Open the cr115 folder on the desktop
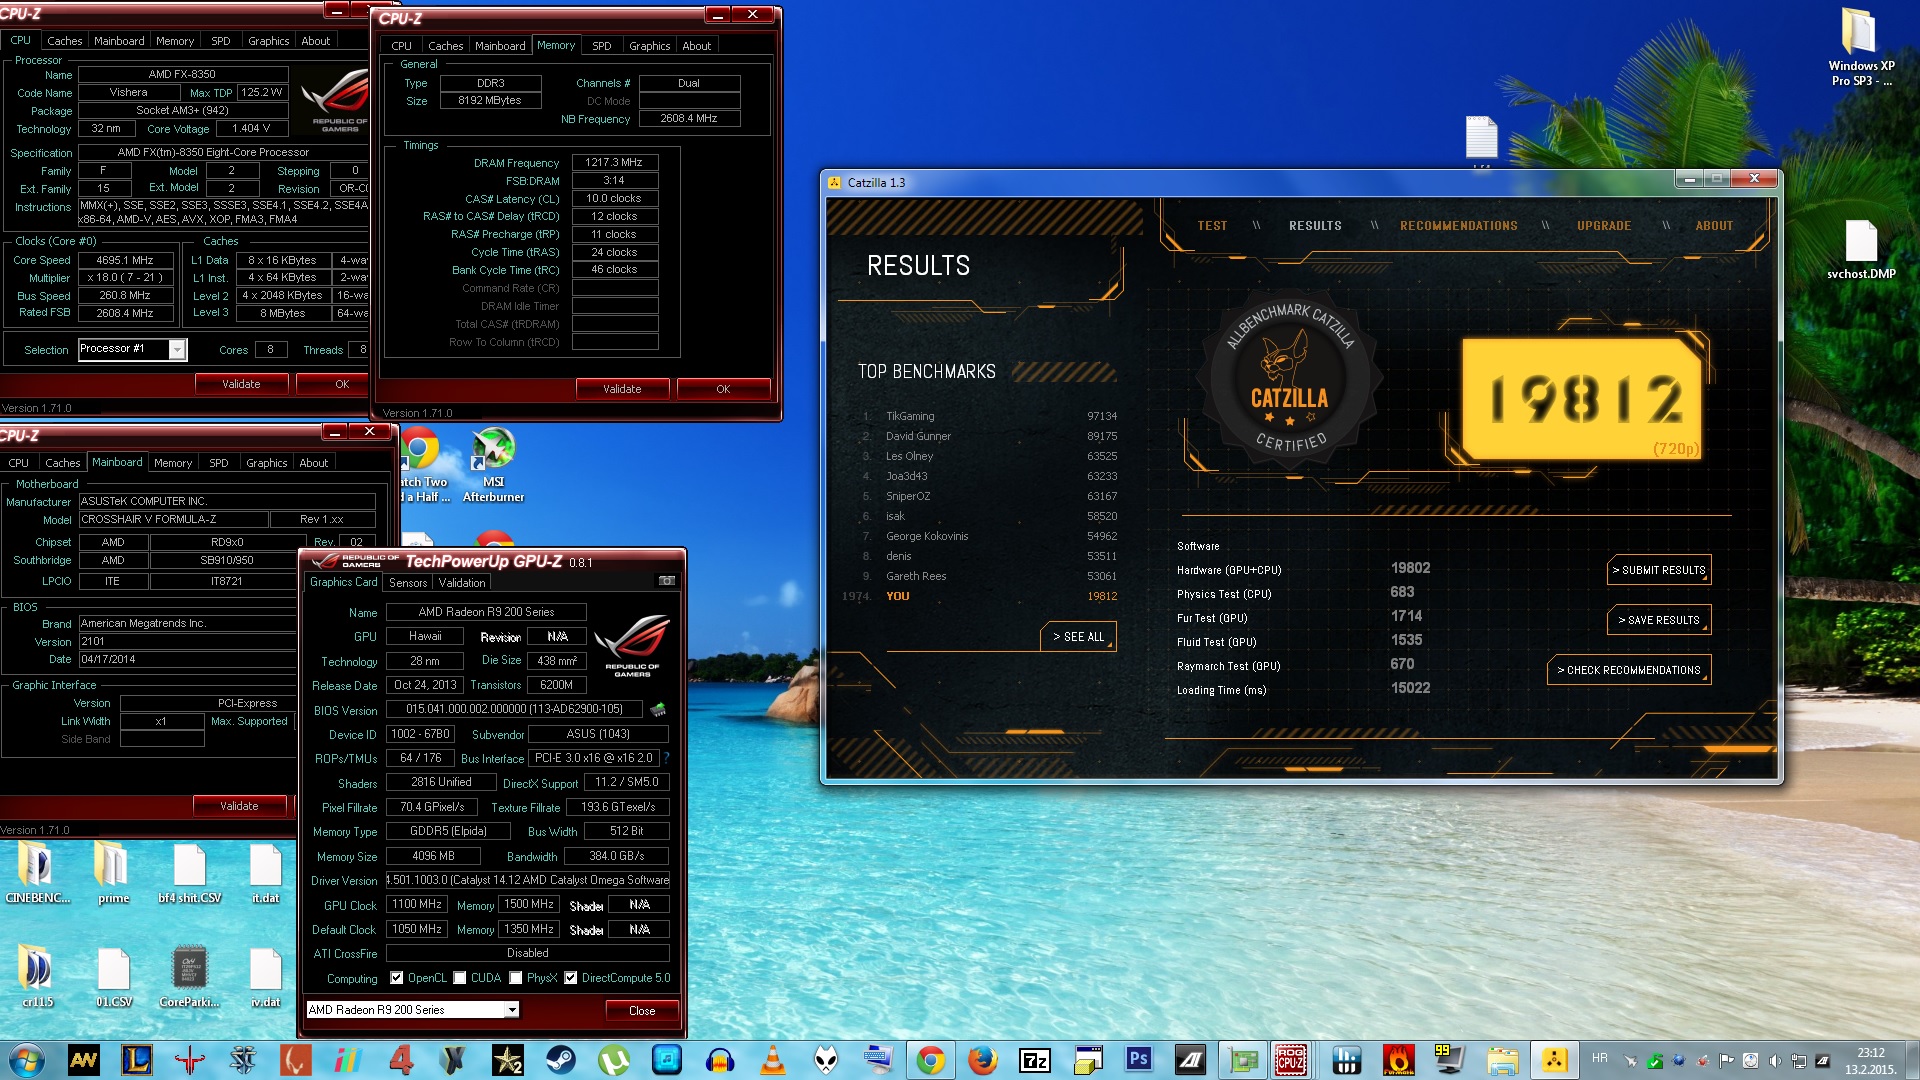Image resolution: width=1920 pixels, height=1080 pixels. coord(37,977)
